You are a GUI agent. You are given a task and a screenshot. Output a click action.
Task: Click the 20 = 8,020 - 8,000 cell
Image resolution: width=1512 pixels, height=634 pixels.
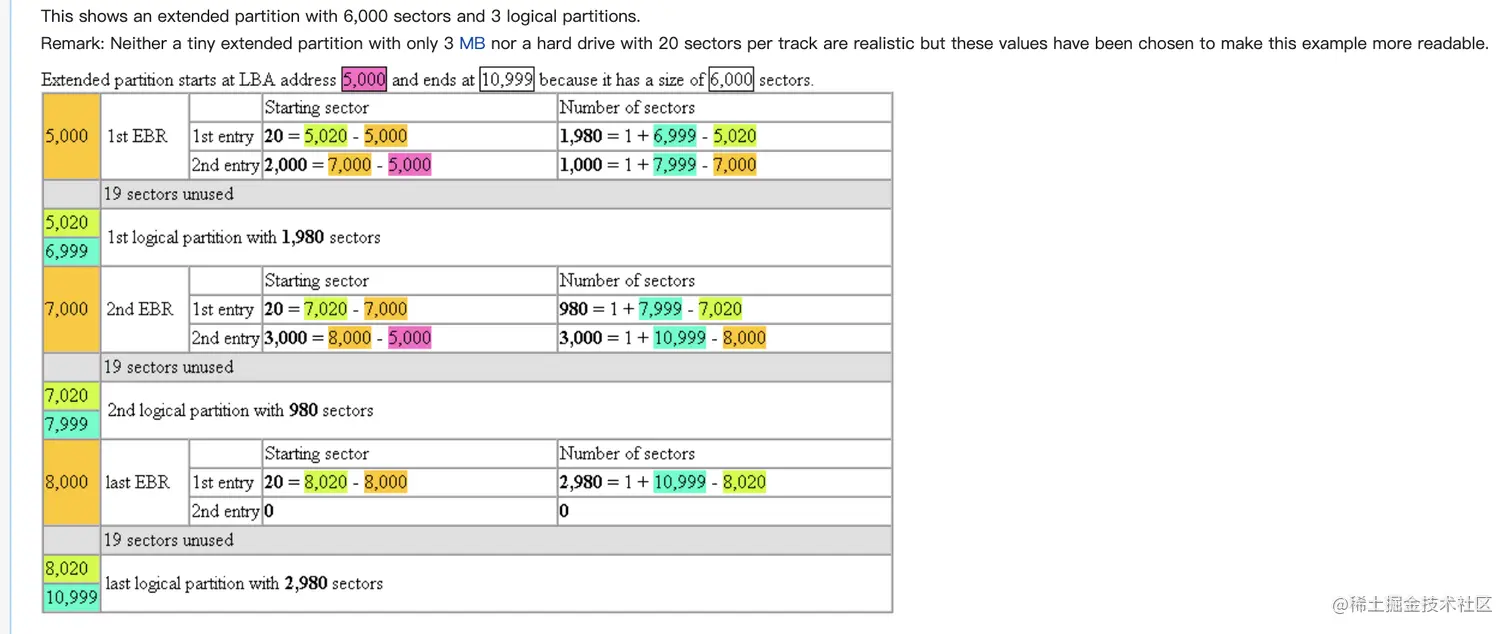(x=409, y=482)
